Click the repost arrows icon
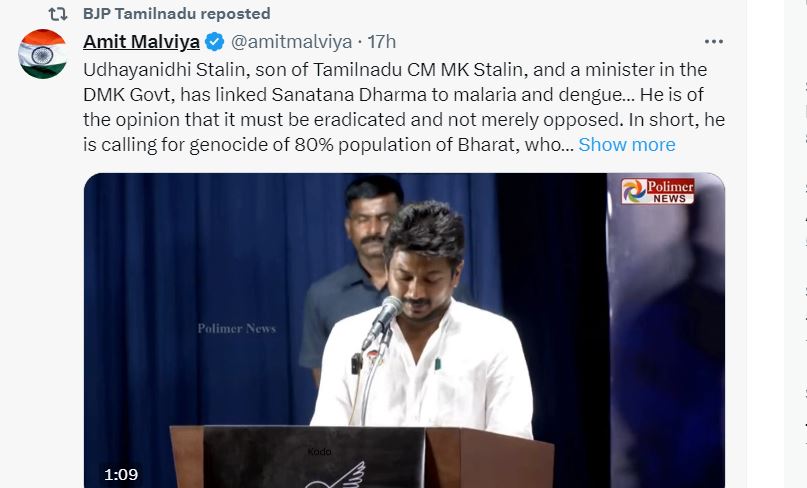Viewport: 807px width, 488px height. (x=58, y=14)
